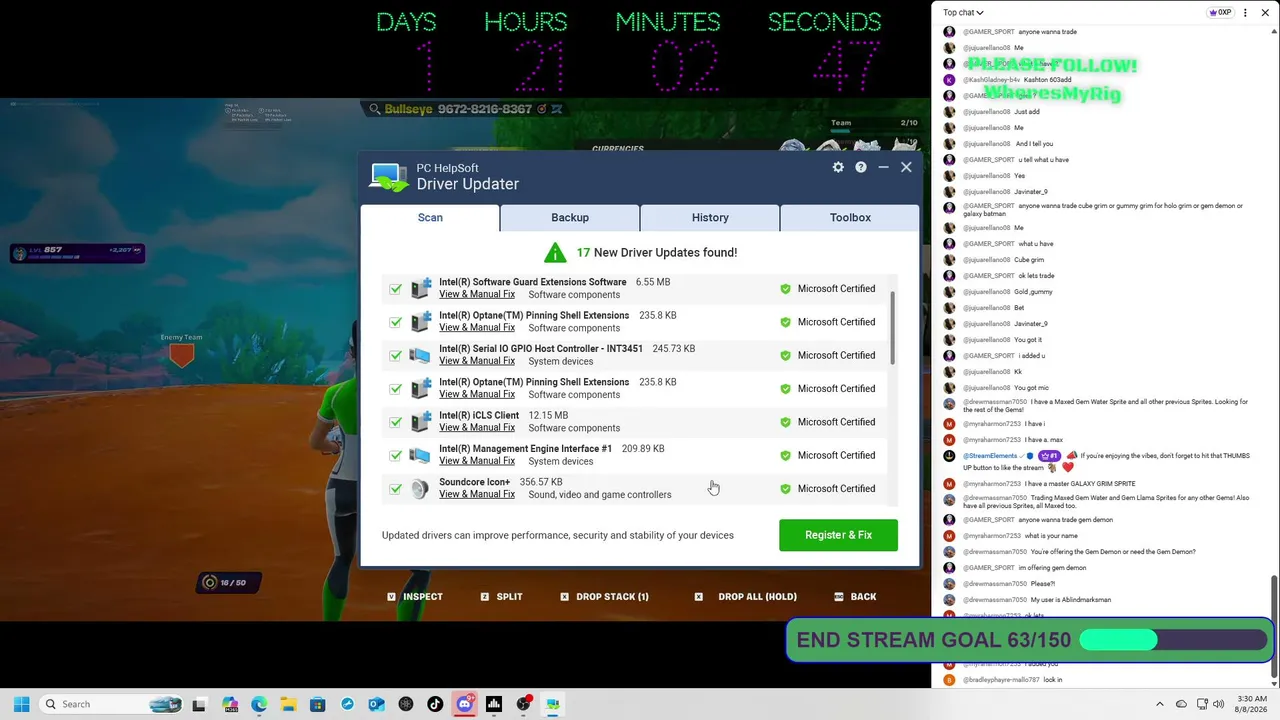Click the '356.57 KB' driver size

(541, 482)
